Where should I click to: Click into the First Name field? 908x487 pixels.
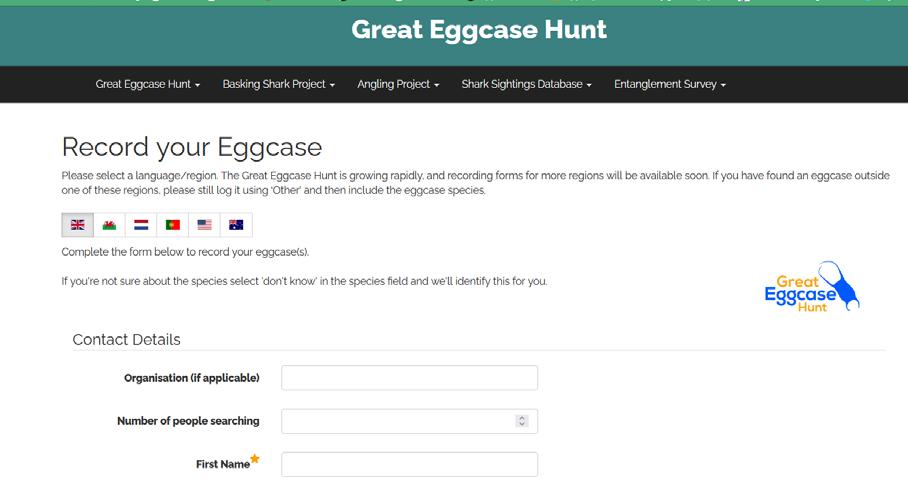409,464
